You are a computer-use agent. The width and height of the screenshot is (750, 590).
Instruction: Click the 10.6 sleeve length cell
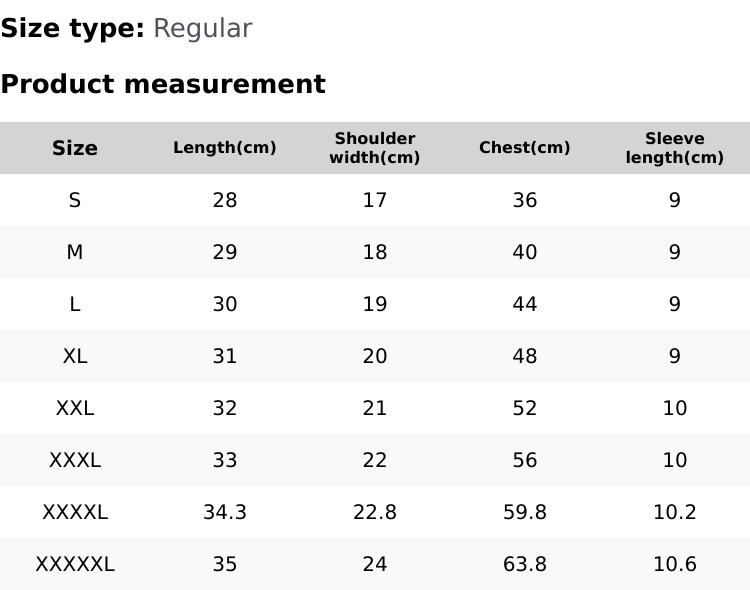pos(675,564)
